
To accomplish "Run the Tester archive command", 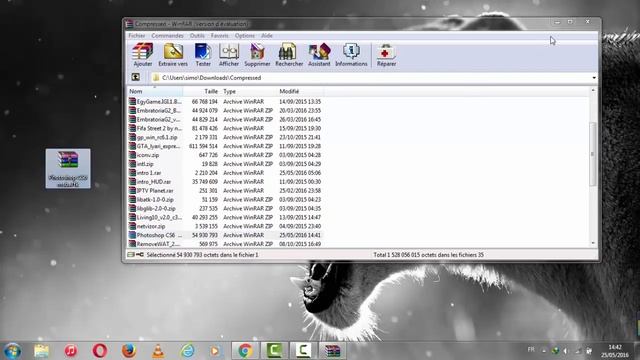I will click(x=203, y=55).
